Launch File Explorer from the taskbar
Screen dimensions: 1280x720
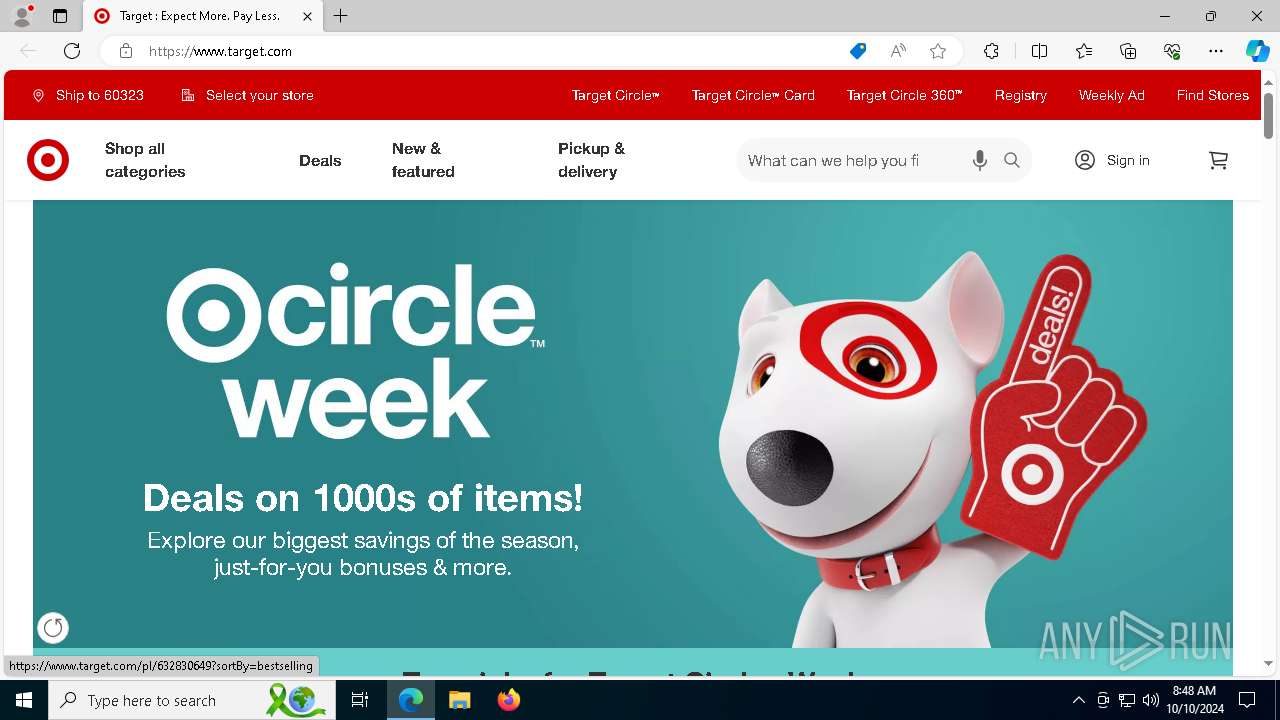[x=459, y=700]
